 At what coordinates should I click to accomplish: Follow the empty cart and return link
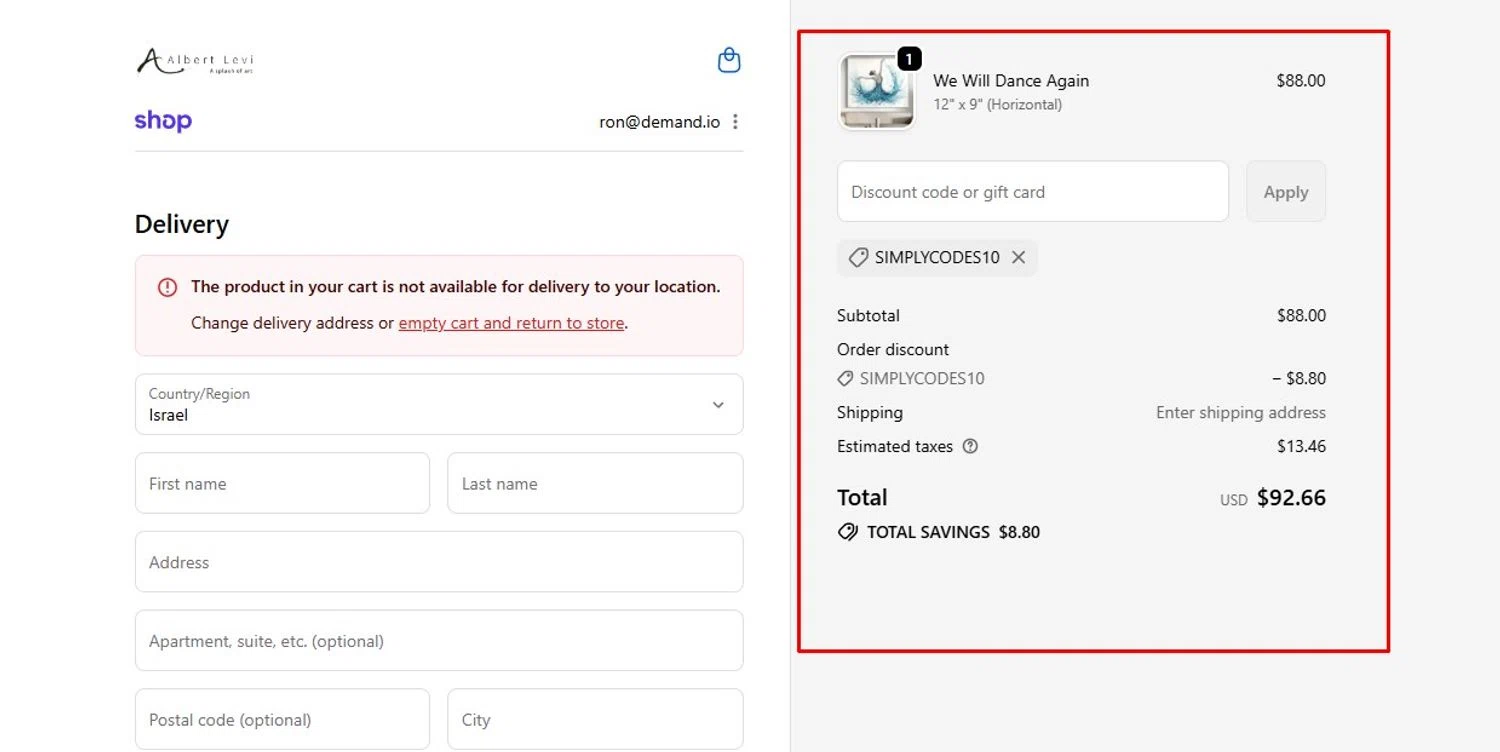511,323
